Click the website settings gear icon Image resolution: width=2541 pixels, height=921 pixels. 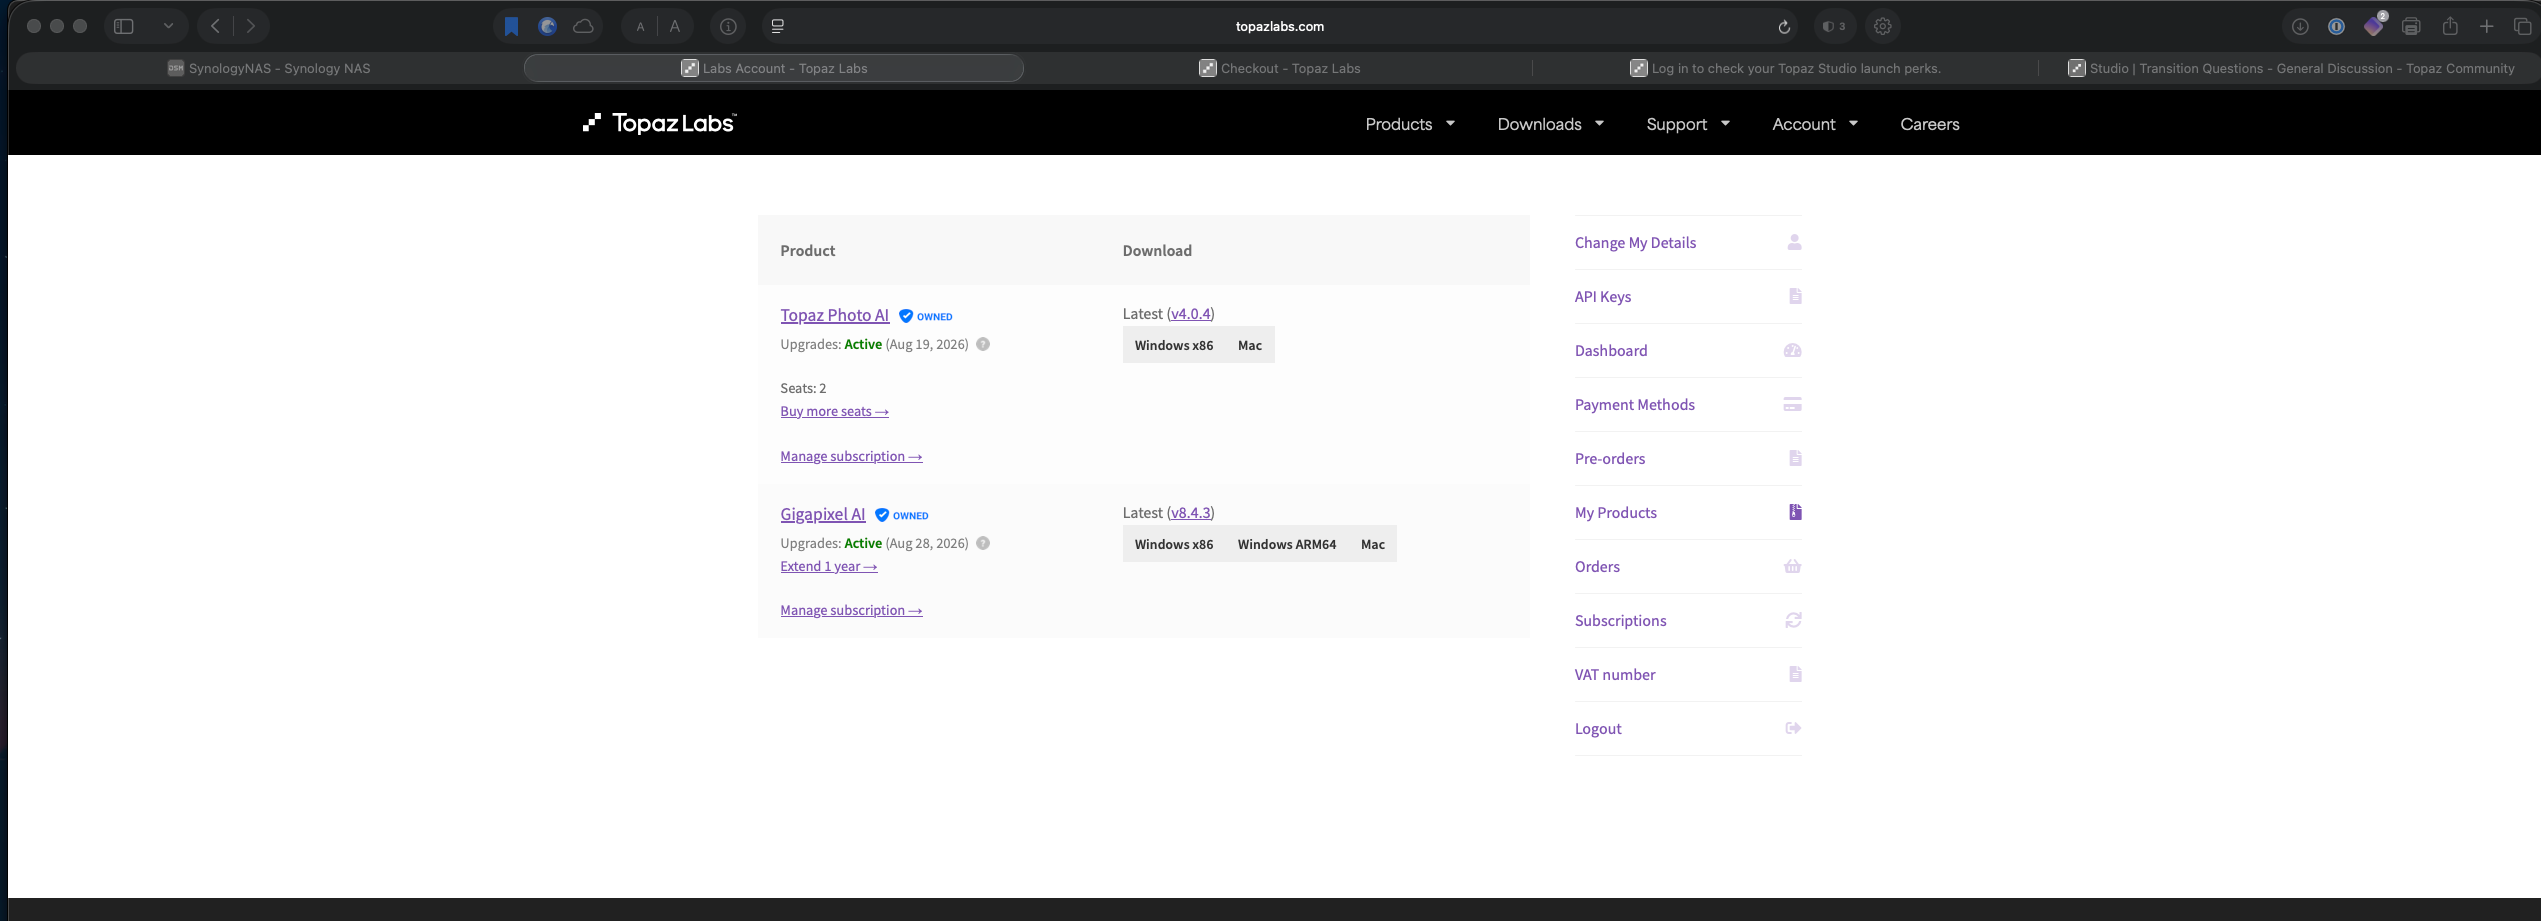pyautogui.click(x=1883, y=27)
